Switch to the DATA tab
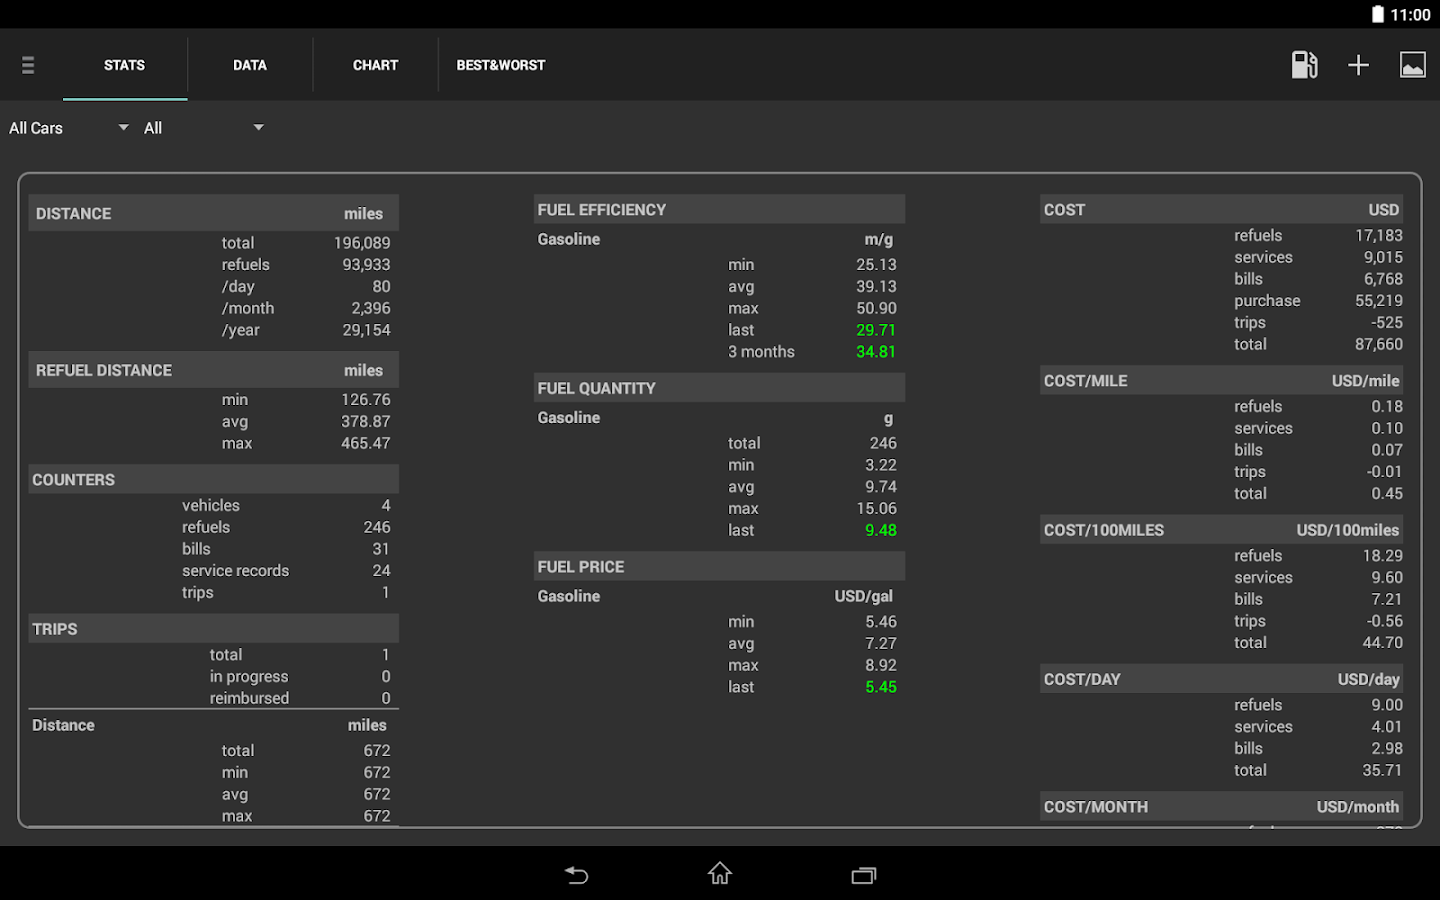Viewport: 1440px width, 900px height. [250, 64]
